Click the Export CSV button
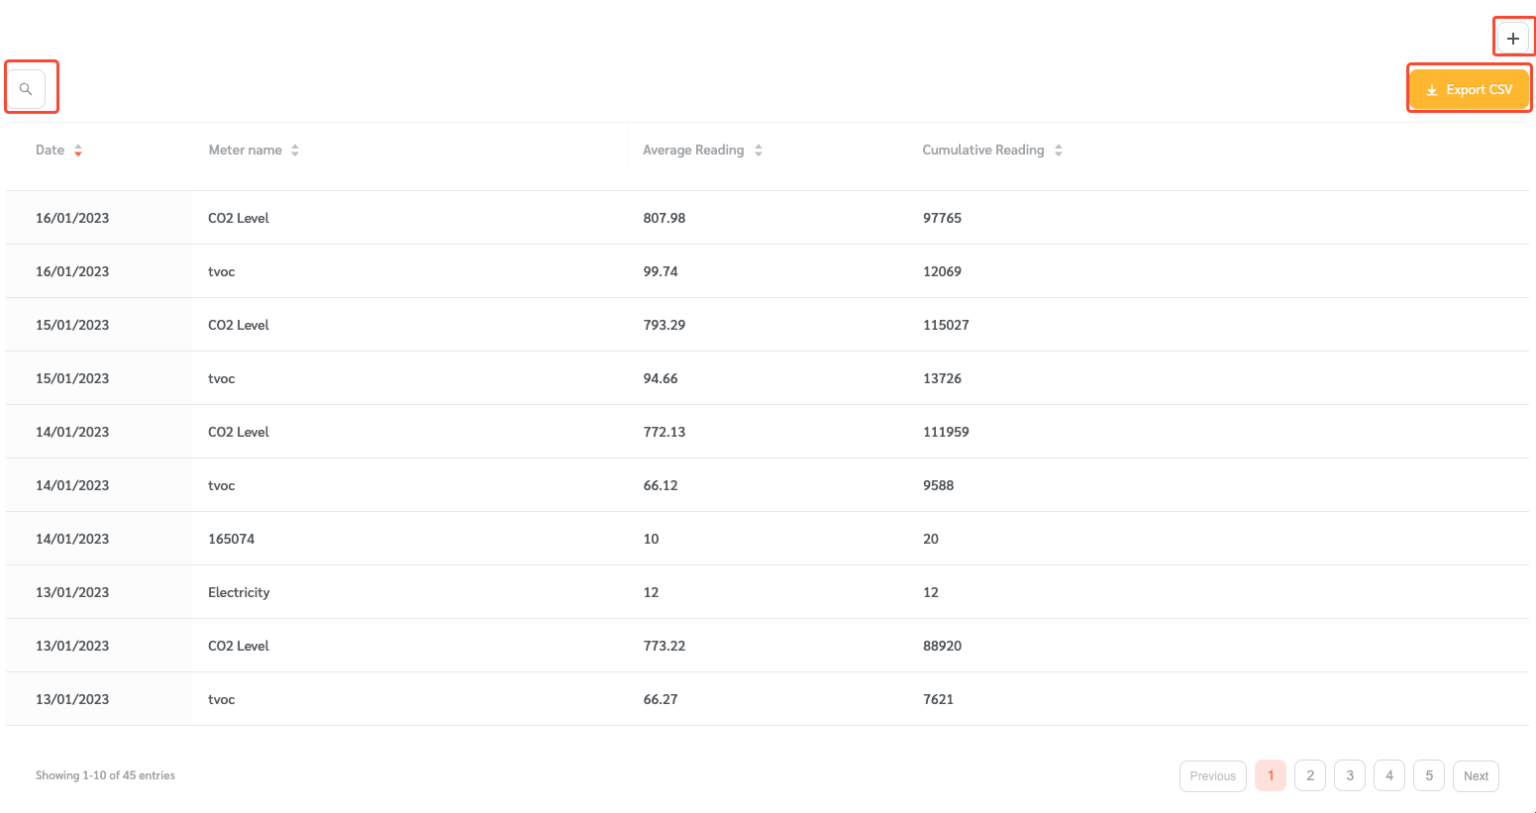Viewport: 1536px width, 813px height. pos(1468,88)
